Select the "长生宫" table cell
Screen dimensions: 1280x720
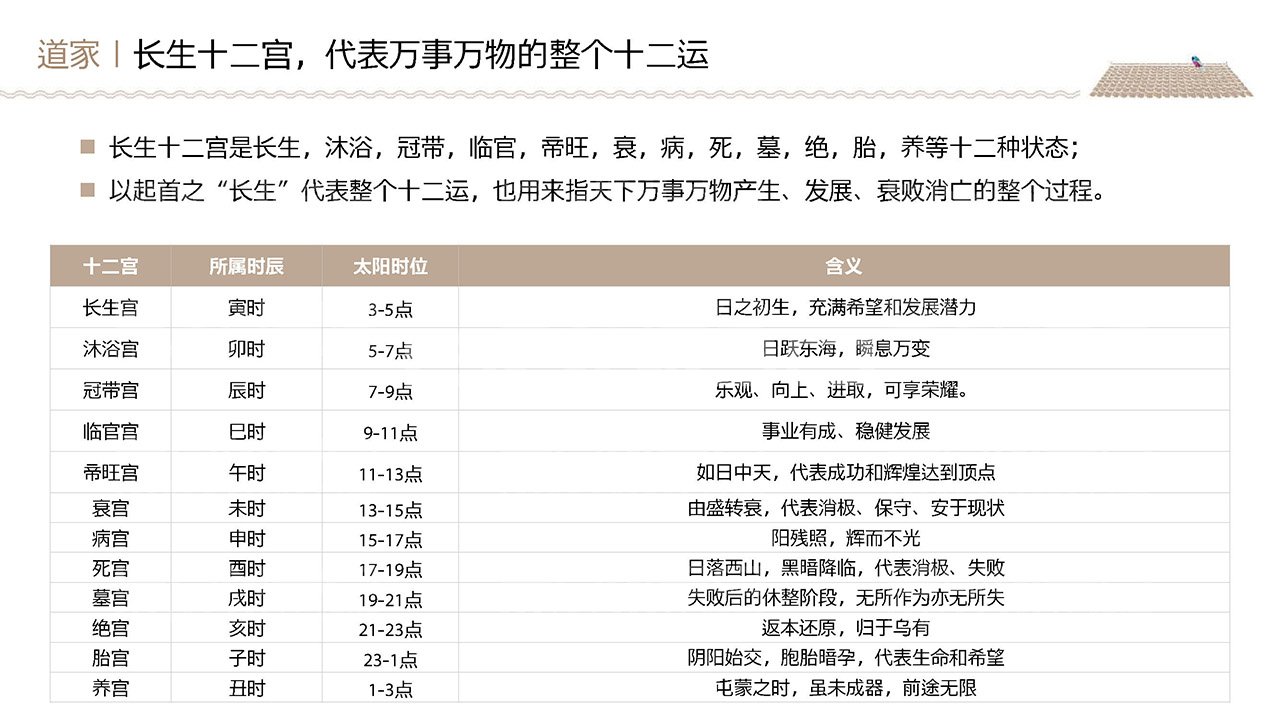pyautogui.click(x=110, y=308)
